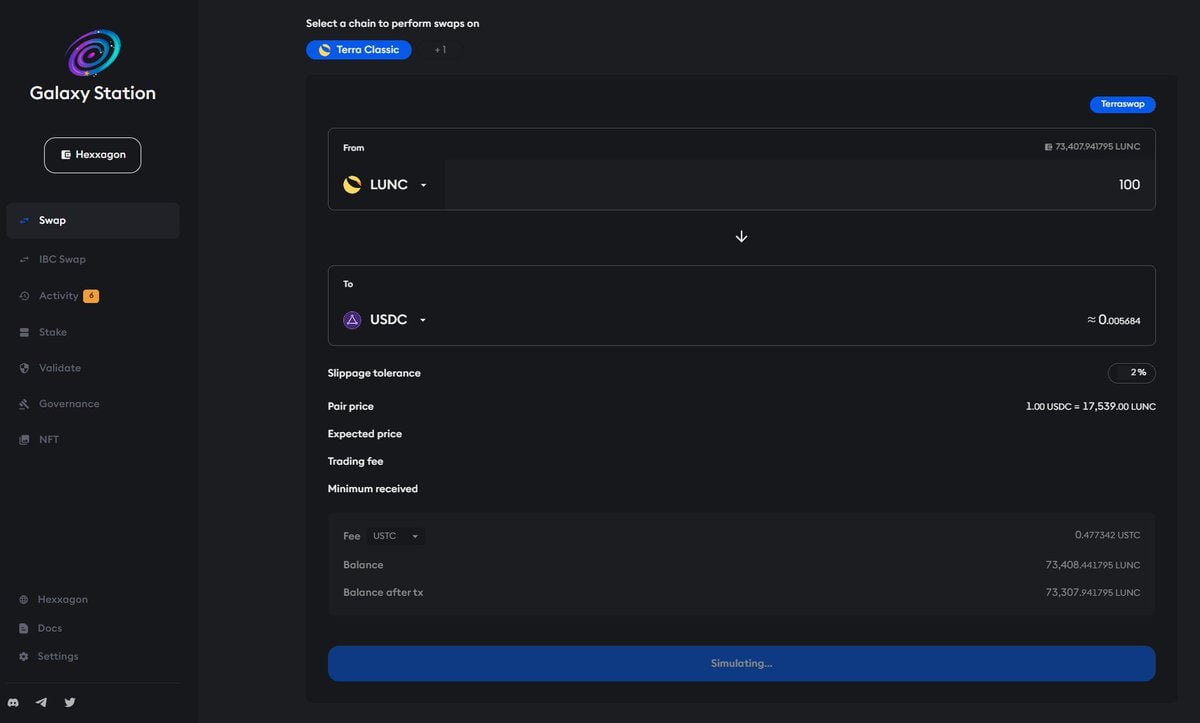
Task: Edit the slippage tolerance 2% field
Action: (x=1132, y=373)
